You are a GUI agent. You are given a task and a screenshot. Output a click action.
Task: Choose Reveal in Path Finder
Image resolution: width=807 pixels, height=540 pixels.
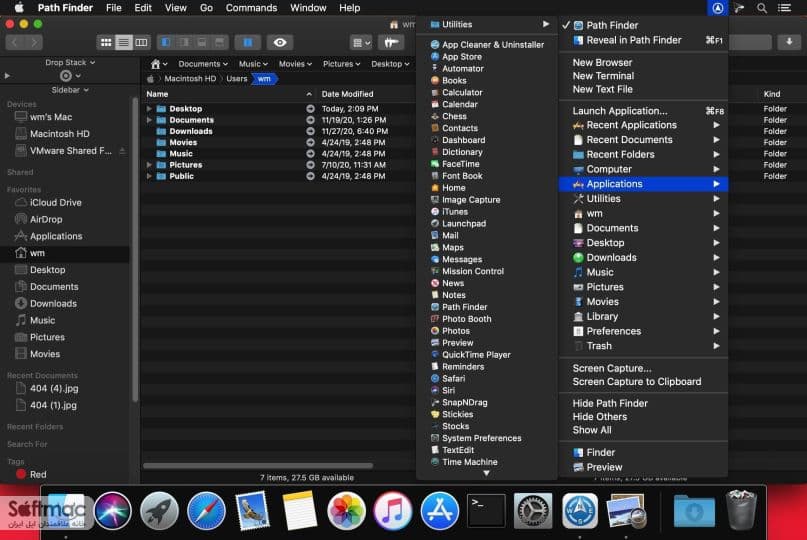coord(643,40)
